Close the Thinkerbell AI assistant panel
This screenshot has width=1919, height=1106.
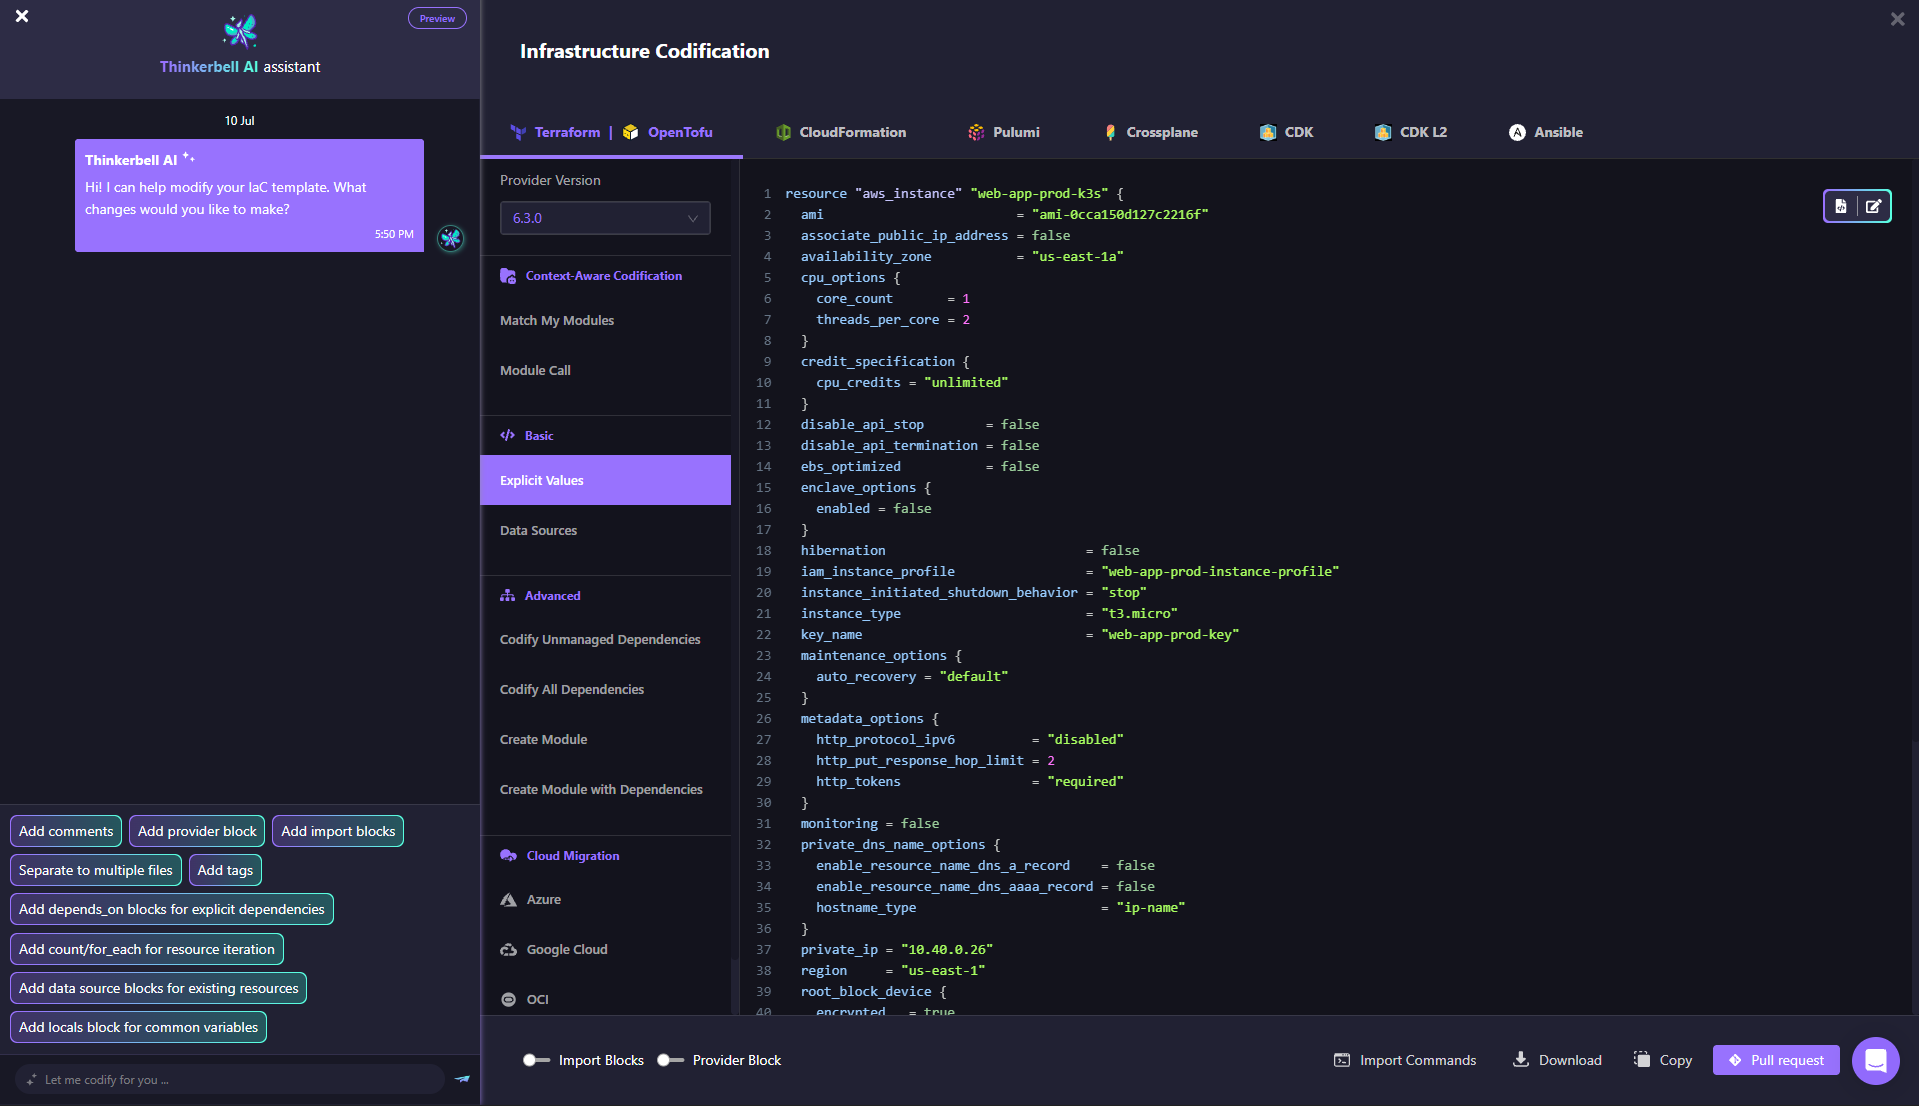coord(22,16)
